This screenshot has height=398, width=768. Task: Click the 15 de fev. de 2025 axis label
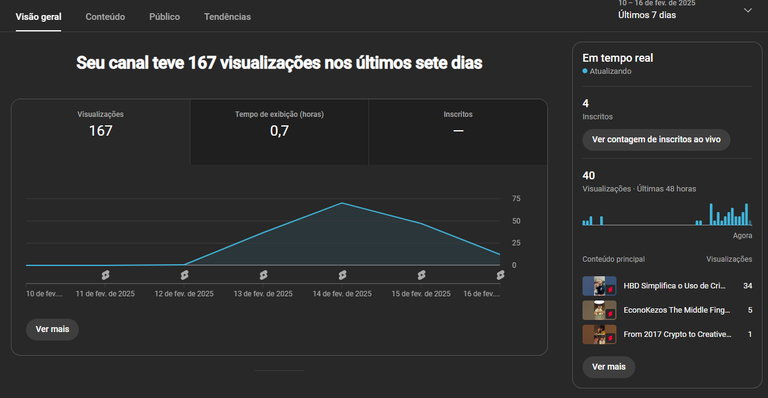pyautogui.click(x=421, y=294)
